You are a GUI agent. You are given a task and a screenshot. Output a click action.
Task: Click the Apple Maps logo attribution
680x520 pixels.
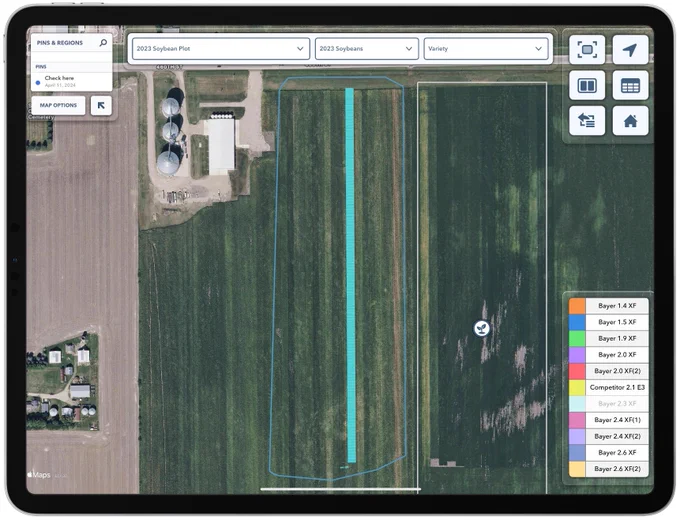(39, 474)
